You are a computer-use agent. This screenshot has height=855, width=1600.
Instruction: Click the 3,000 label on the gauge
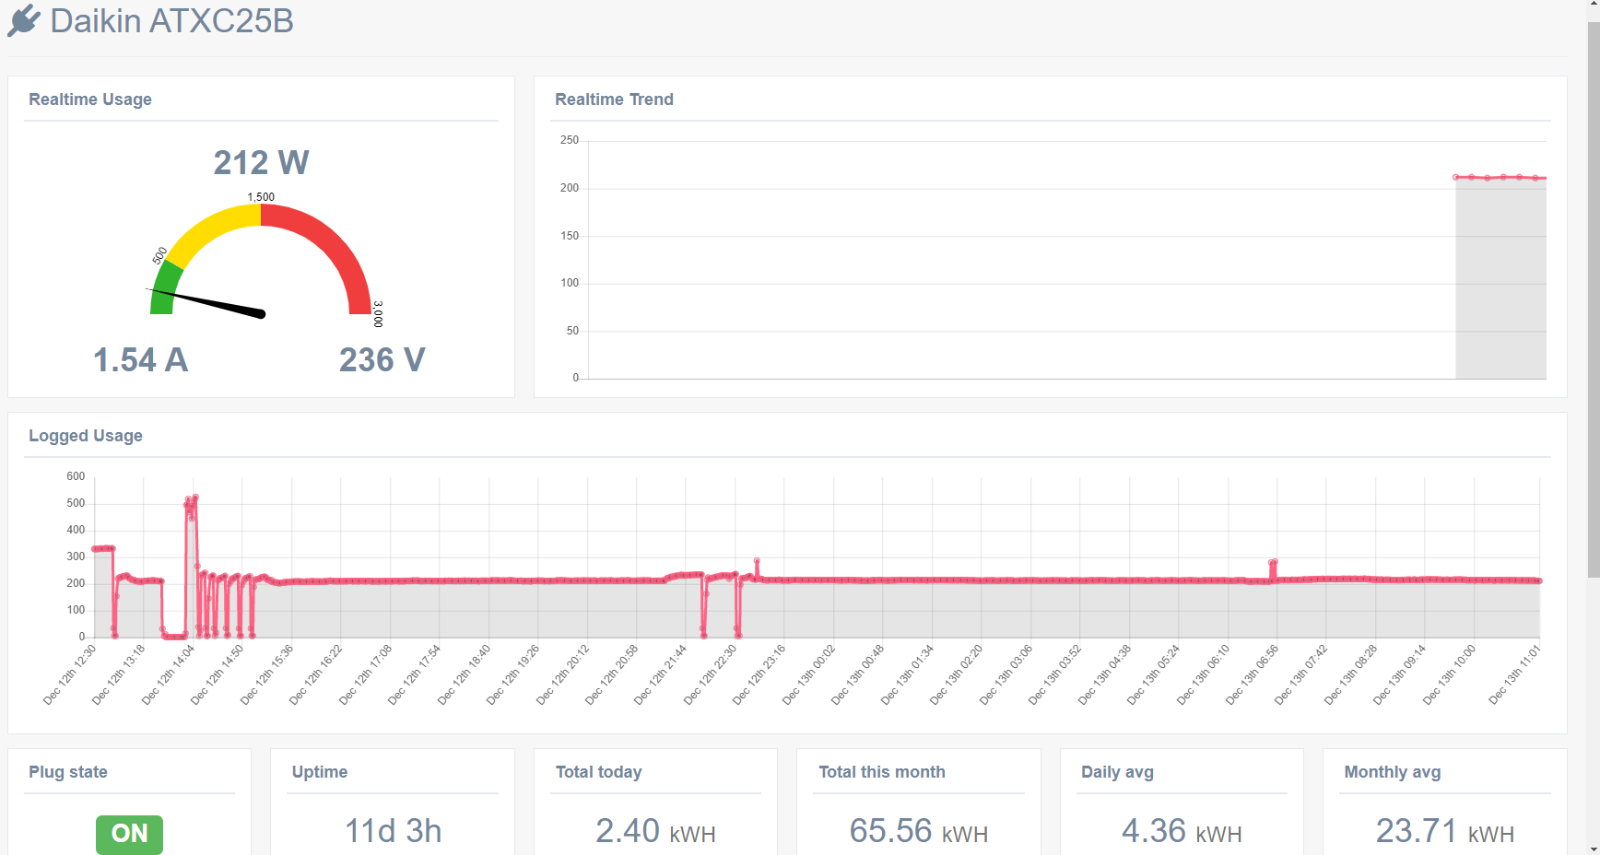click(x=378, y=314)
